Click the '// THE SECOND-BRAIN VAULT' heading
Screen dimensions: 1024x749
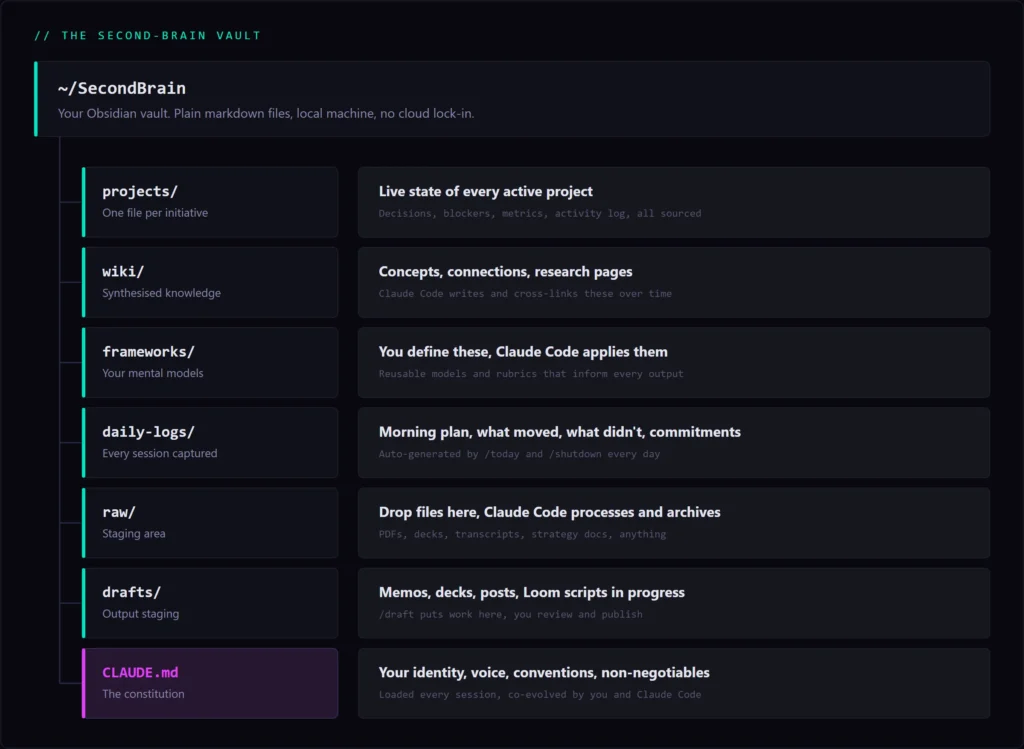[148, 35]
